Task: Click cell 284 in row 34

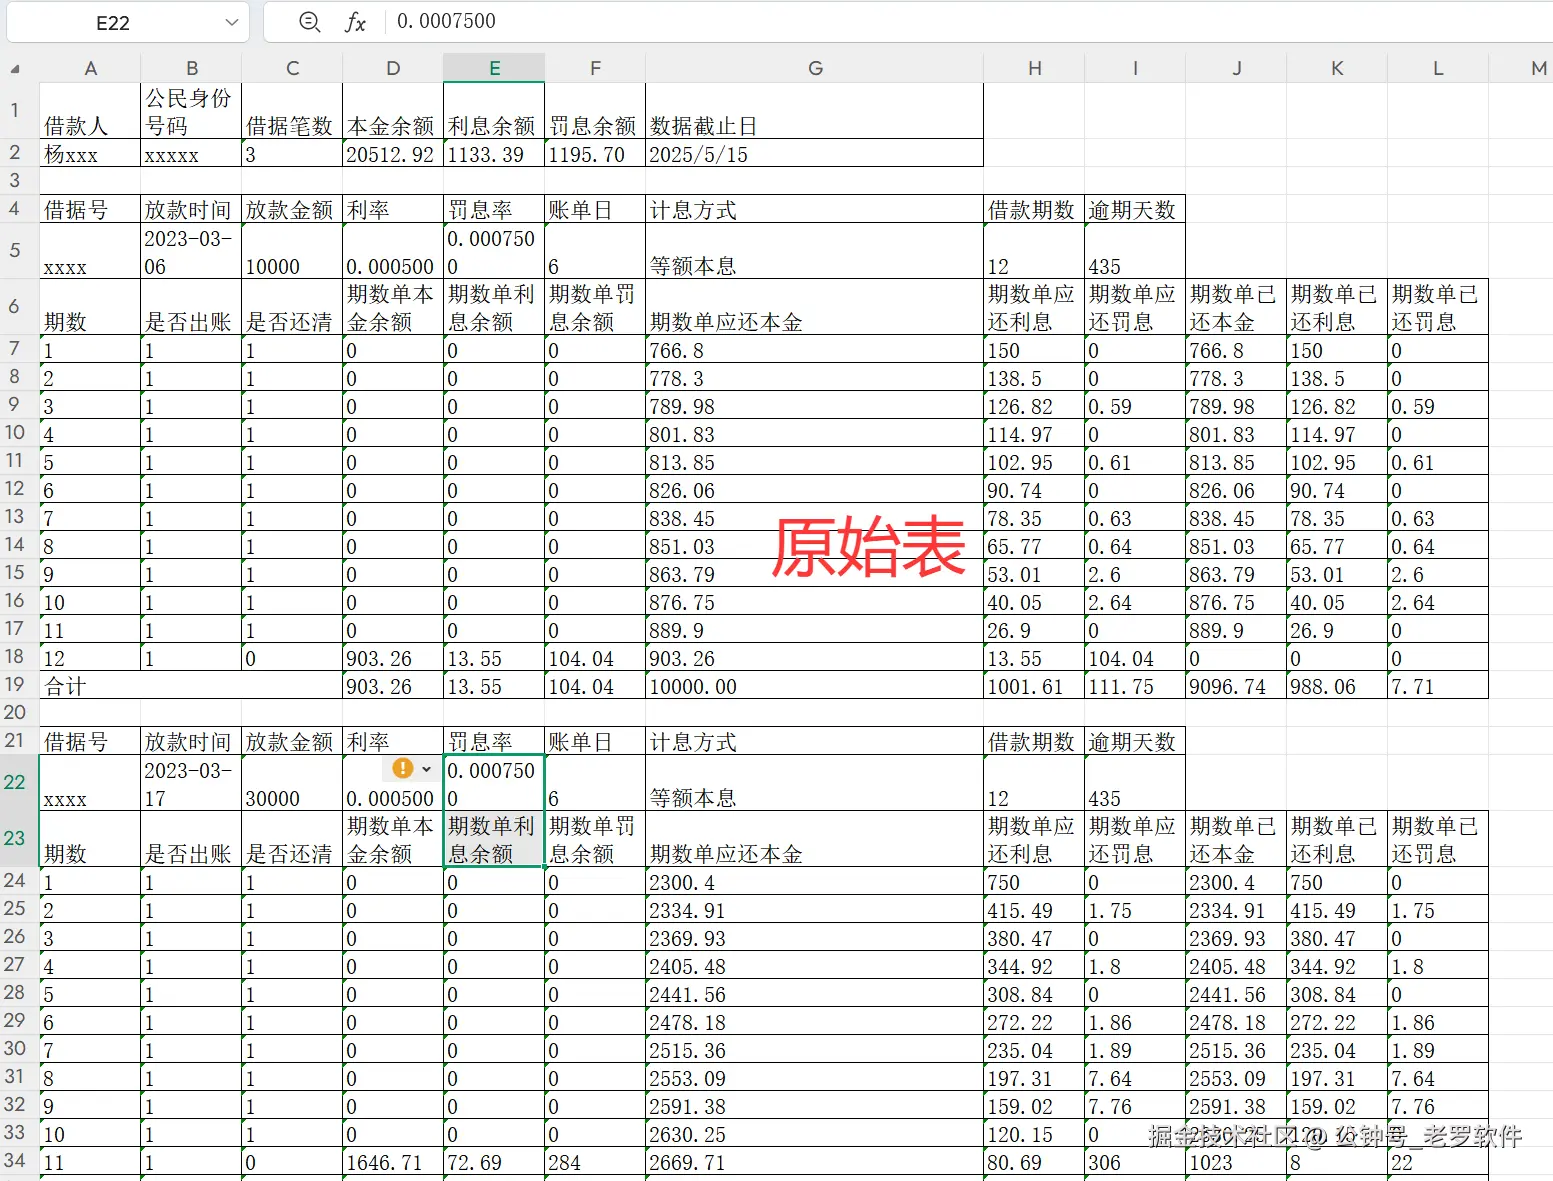Action: click(595, 1162)
